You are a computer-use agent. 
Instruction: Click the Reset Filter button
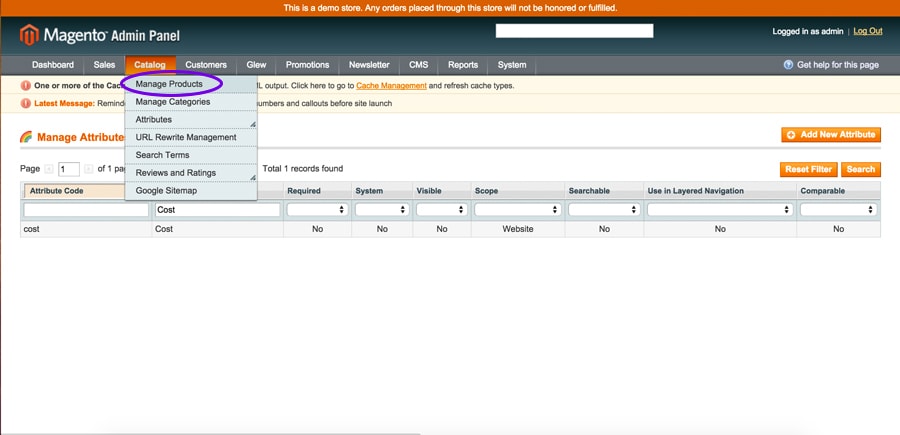click(809, 169)
